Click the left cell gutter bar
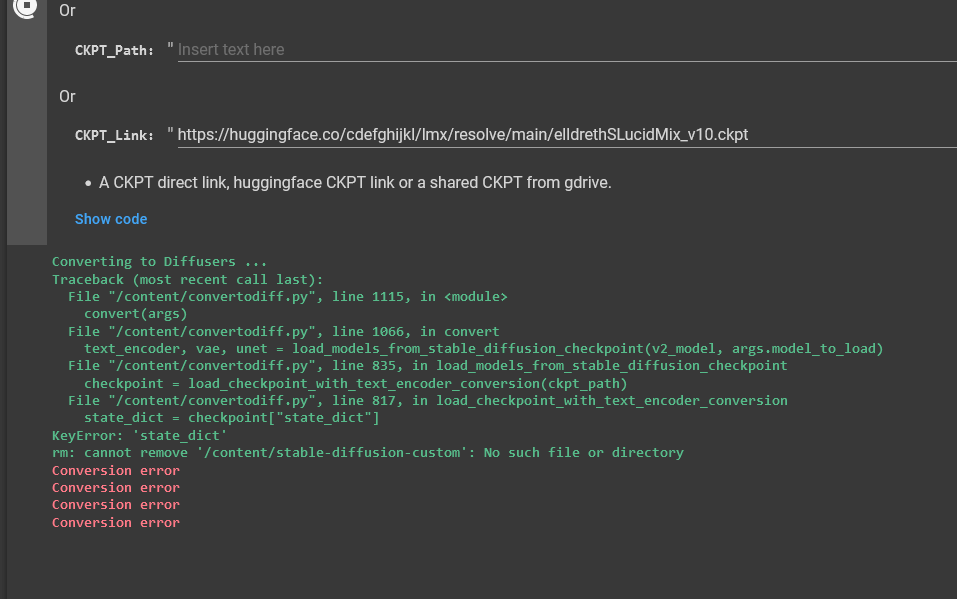The height and width of the screenshot is (599, 957). (x=27, y=122)
